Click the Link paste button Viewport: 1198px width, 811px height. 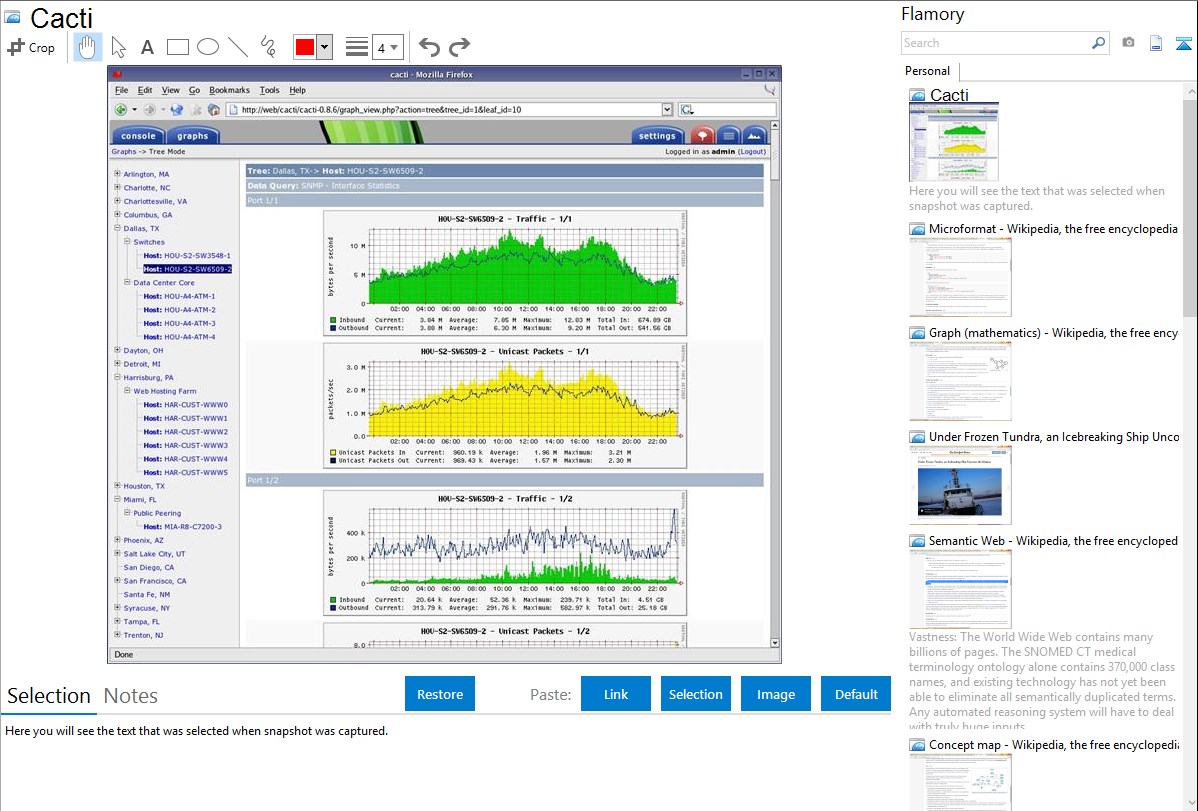click(616, 694)
